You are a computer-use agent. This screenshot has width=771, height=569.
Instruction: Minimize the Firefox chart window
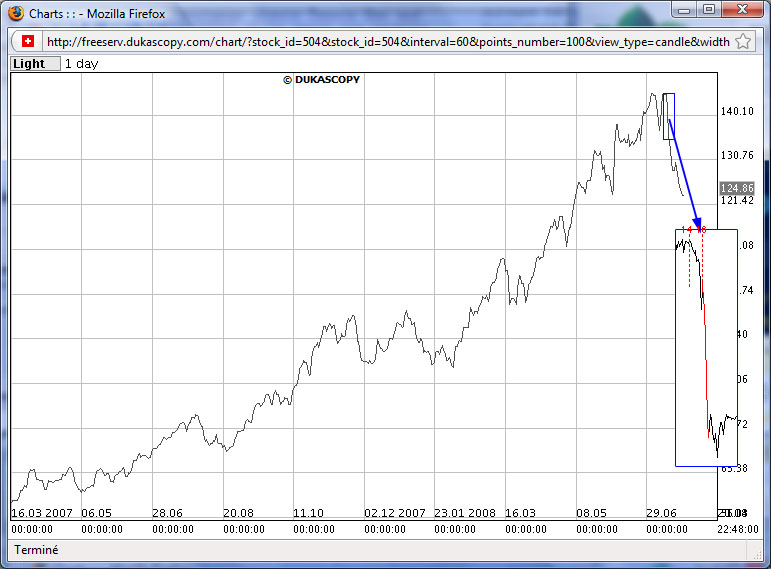[x=685, y=10]
